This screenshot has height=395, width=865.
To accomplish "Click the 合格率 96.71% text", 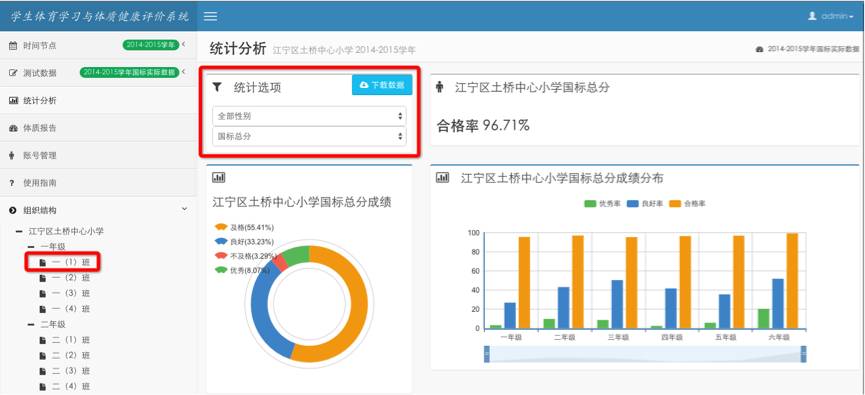I will (x=483, y=126).
